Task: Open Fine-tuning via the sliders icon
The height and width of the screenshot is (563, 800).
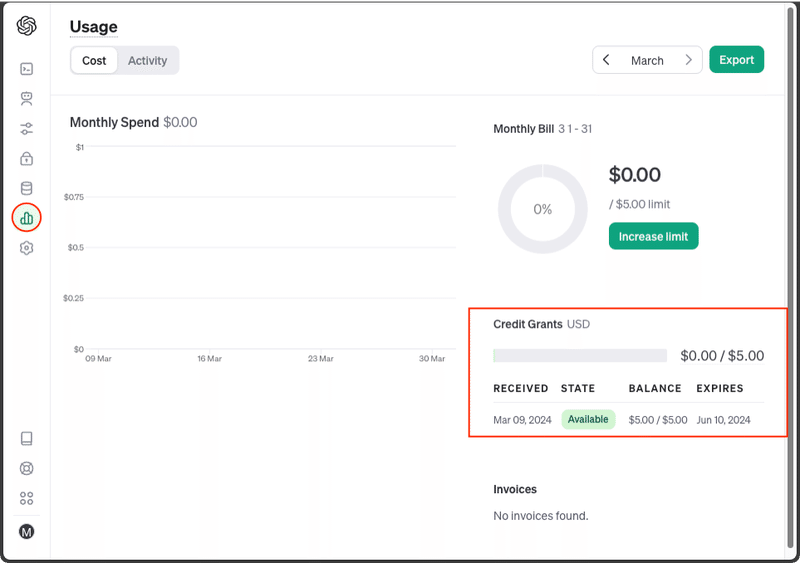Action: [27, 128]
